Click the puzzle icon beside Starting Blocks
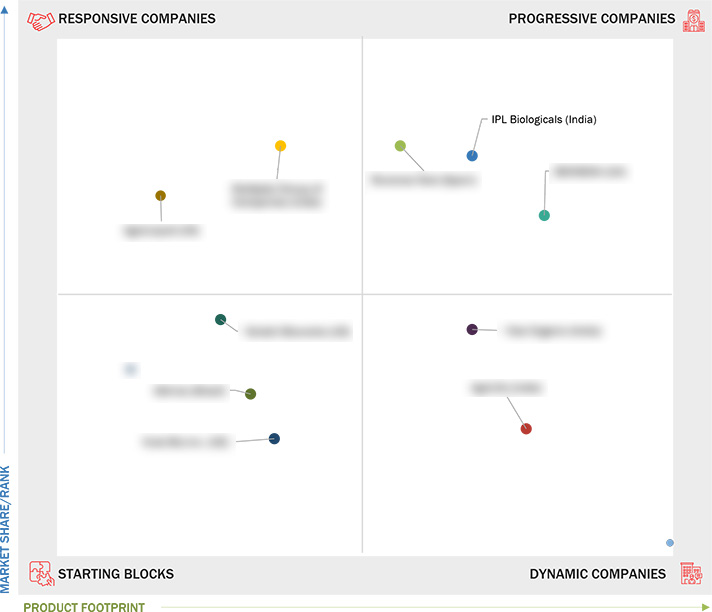Screen dimensions: 712x612 tap(42, 573)
